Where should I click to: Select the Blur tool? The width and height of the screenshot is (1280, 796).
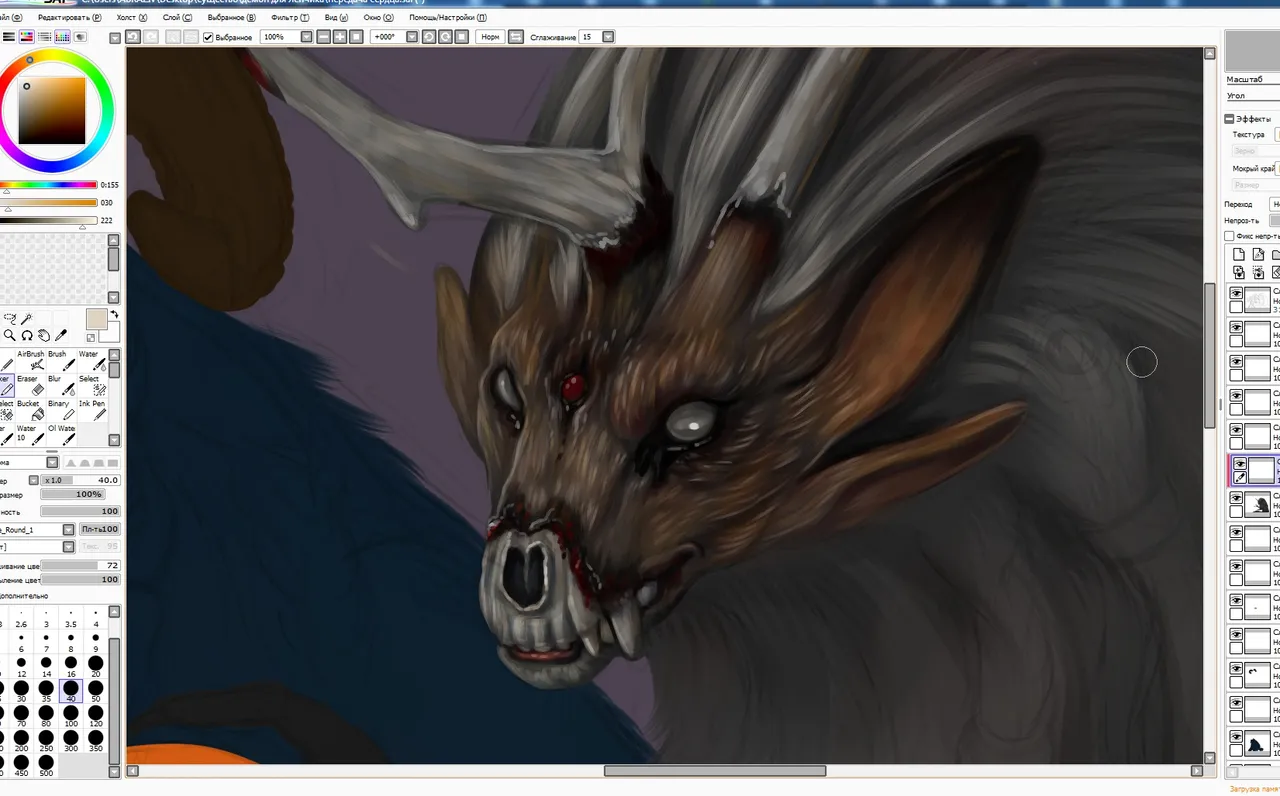(x=60, y=385)
